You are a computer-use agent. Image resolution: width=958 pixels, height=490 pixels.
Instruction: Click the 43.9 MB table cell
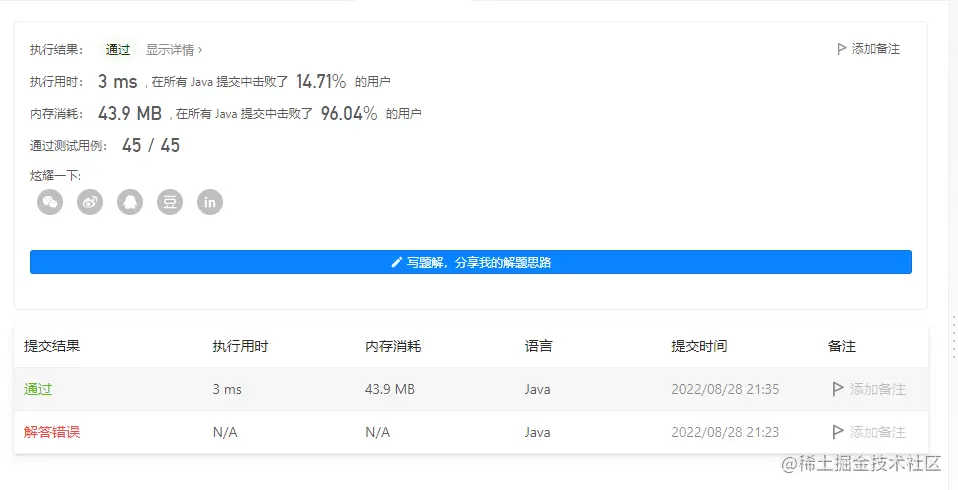pyautogui.click(x=390, y=389)
